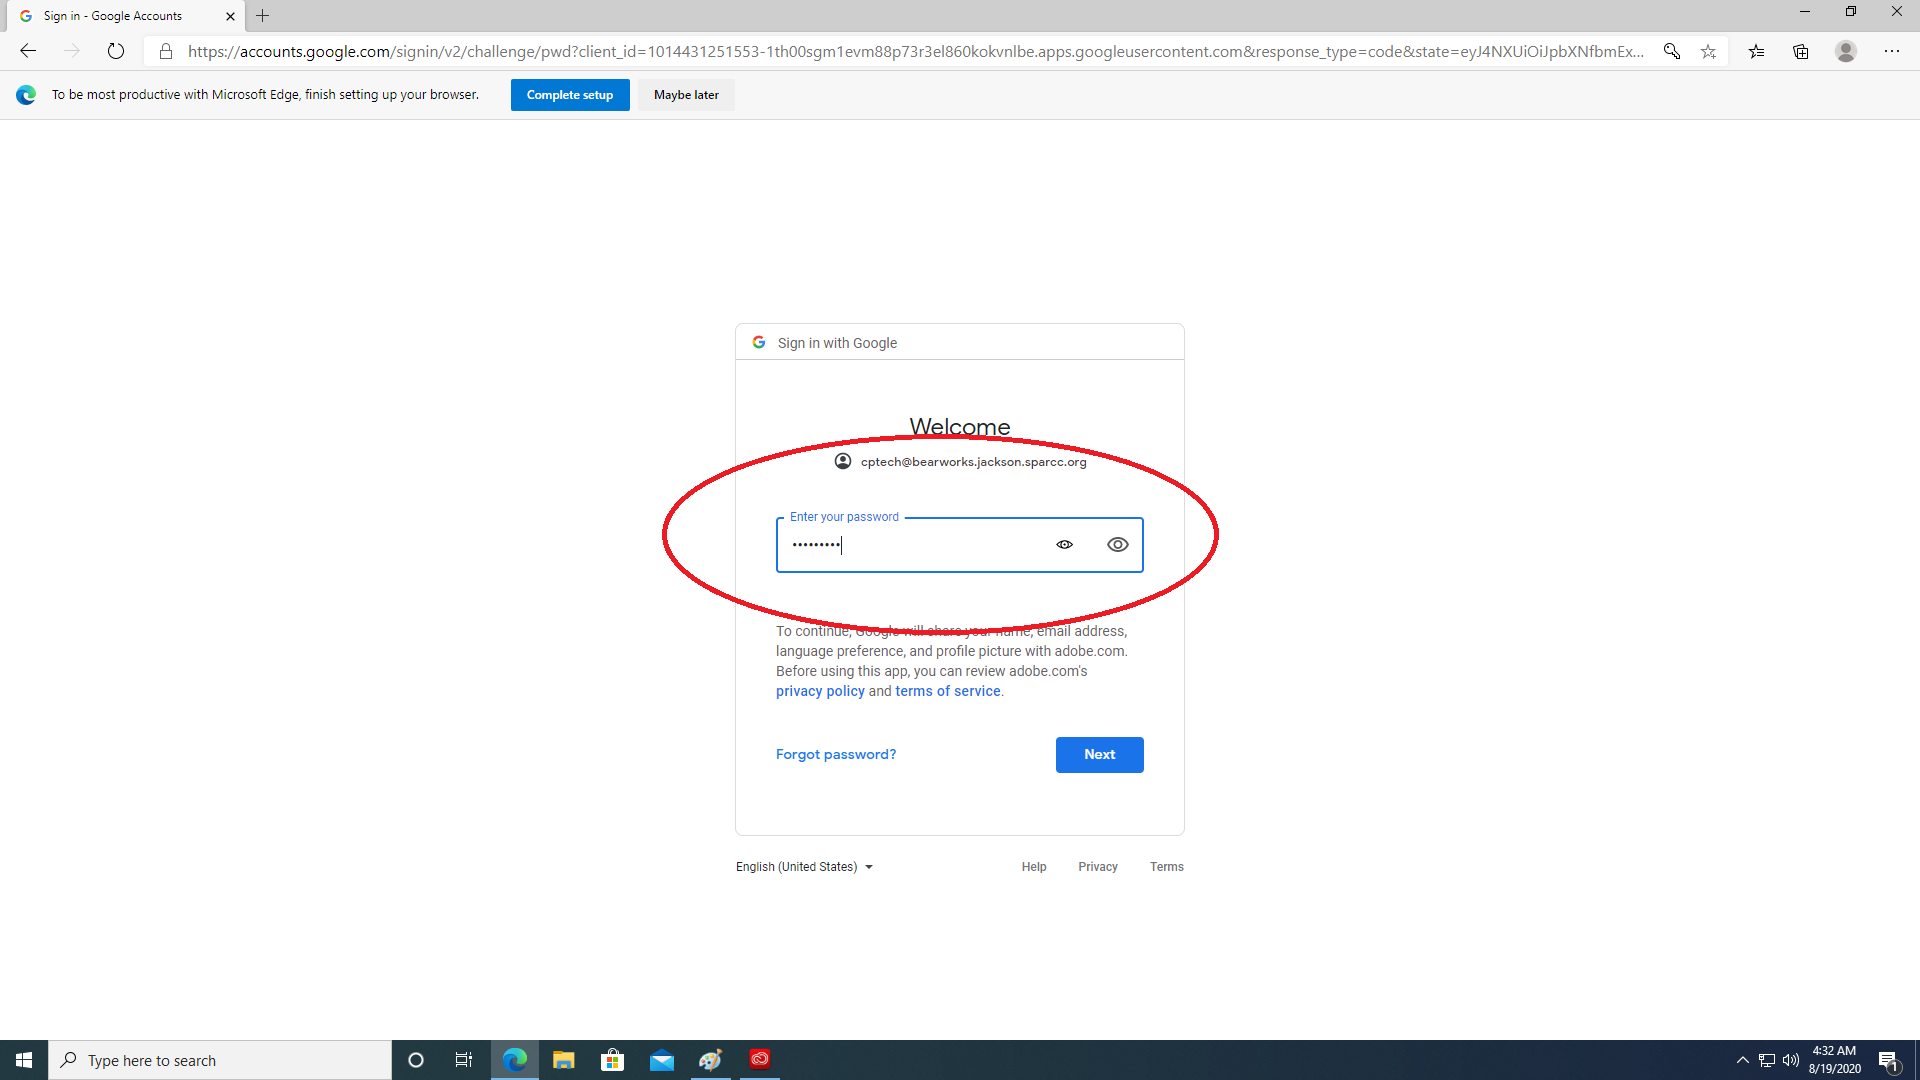Image resolution: width=1920 pixels, height=1080 pixels.
Task: Click the site lock security icon
Action: click(x=166, y=51)
